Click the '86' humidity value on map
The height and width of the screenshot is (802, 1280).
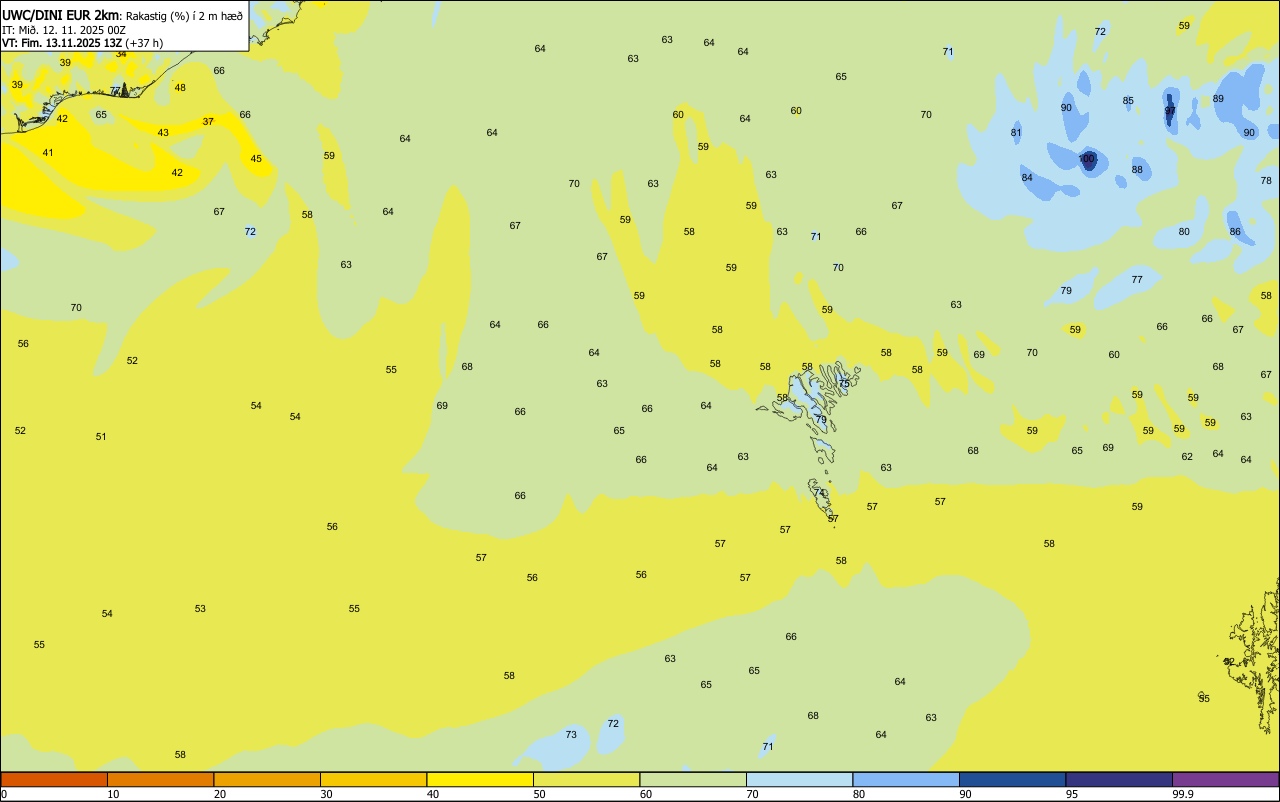(x=1235, y=232)
